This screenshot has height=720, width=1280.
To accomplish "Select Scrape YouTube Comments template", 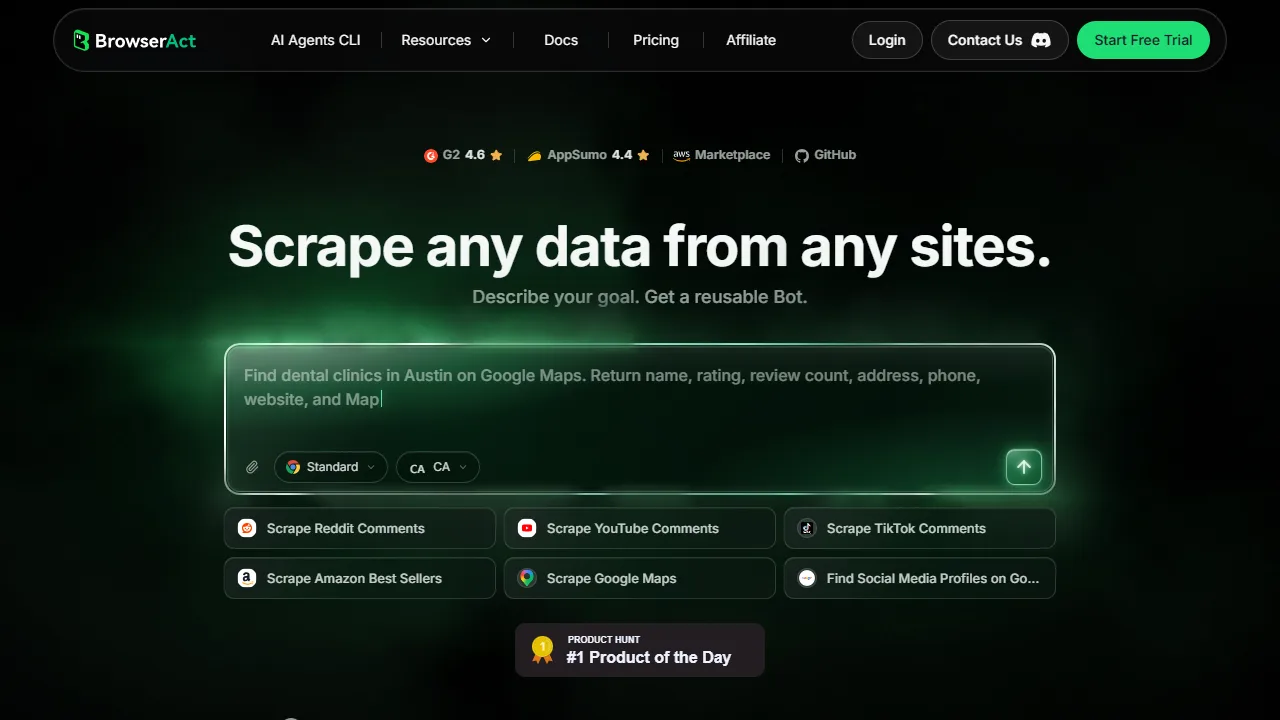I will 640,528.
